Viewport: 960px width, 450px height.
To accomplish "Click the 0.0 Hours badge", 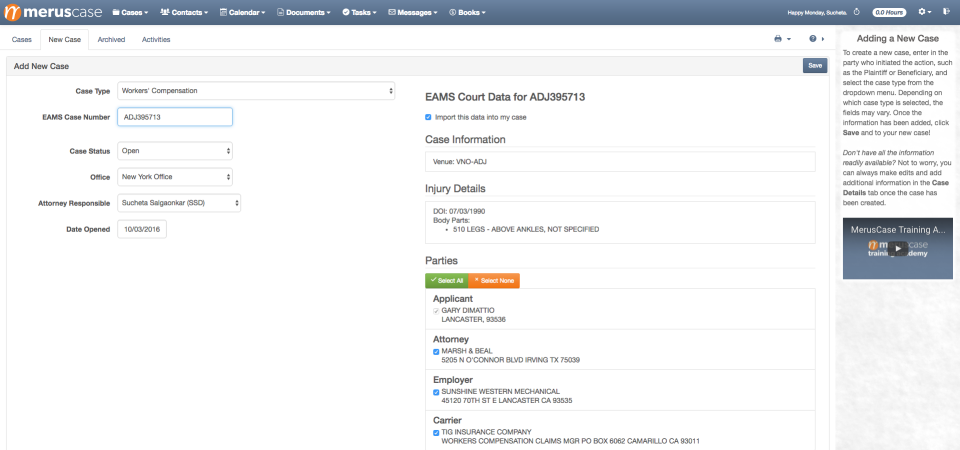I will pyautogui.click(x=889, y=12).
